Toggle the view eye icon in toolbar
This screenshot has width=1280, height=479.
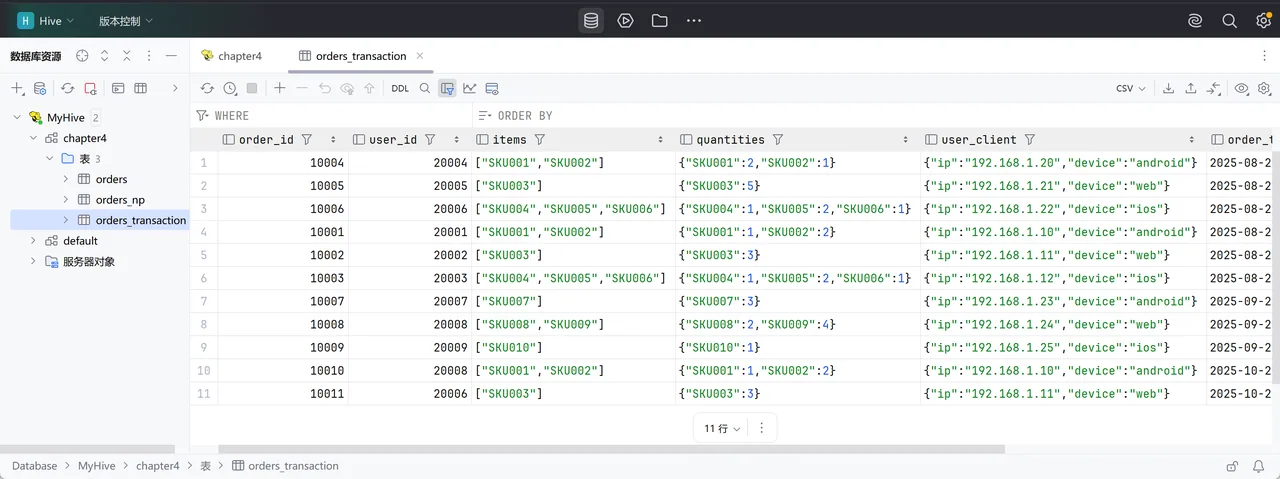click(x=1242, y=88)
